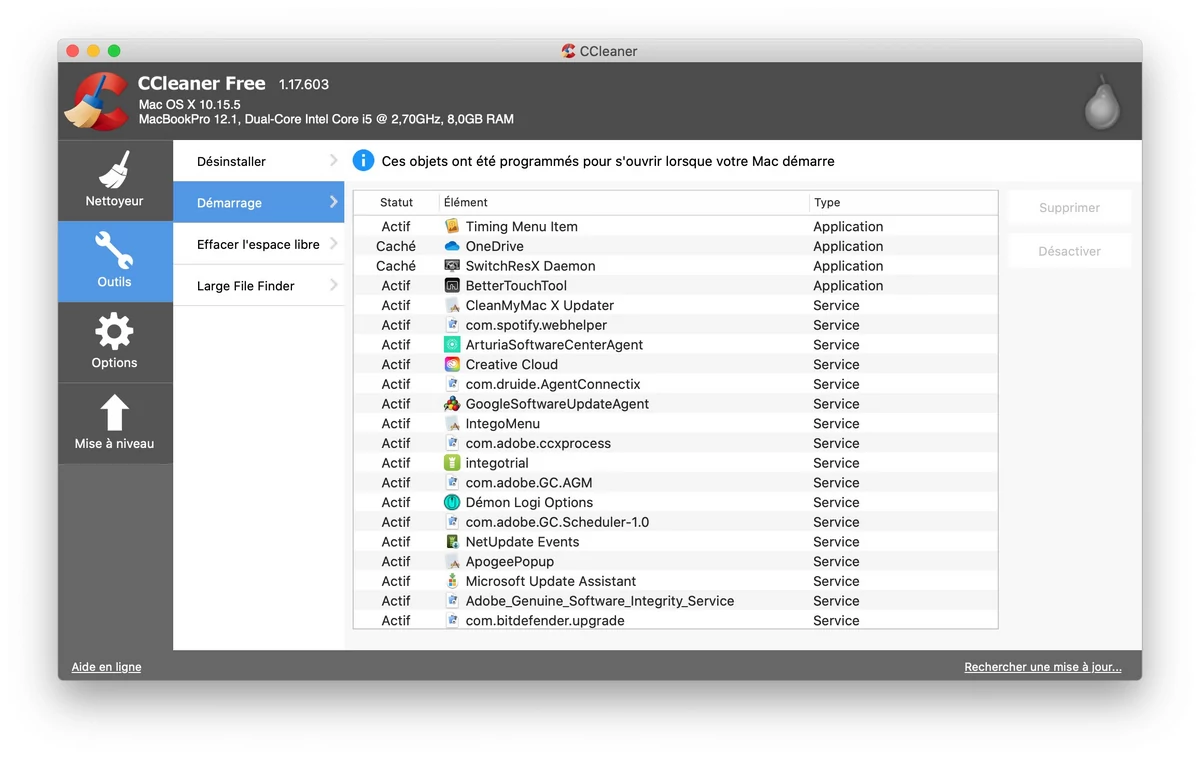Click the ApogeePopup icon
Viewport: 1200px width, 757px height.
(x=452, y=561)
